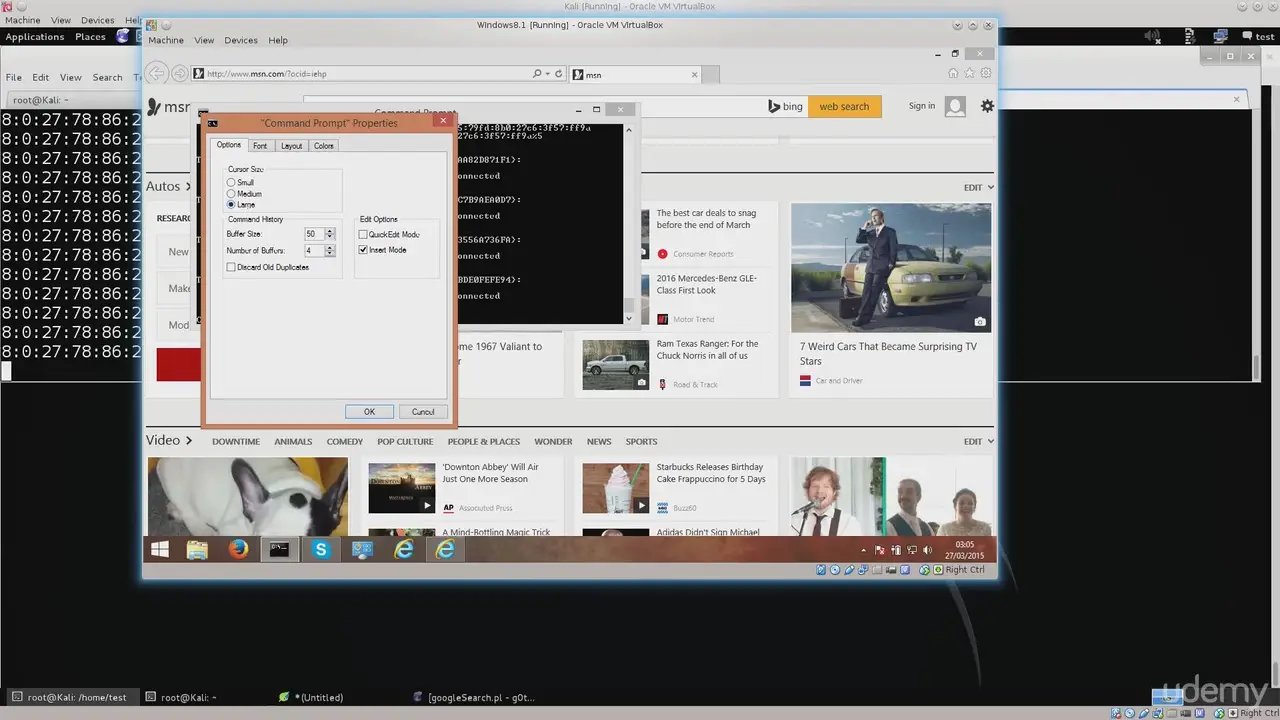
Task: Expand Autos section chevron
Action: 188,187
